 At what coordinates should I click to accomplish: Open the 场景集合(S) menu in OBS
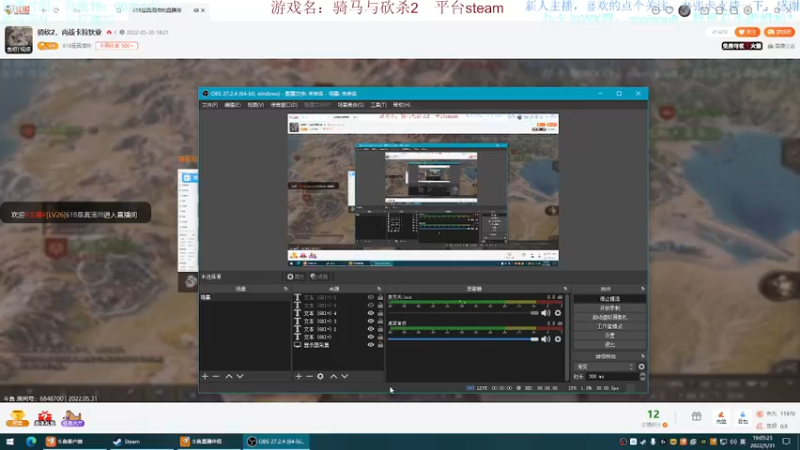351,105
